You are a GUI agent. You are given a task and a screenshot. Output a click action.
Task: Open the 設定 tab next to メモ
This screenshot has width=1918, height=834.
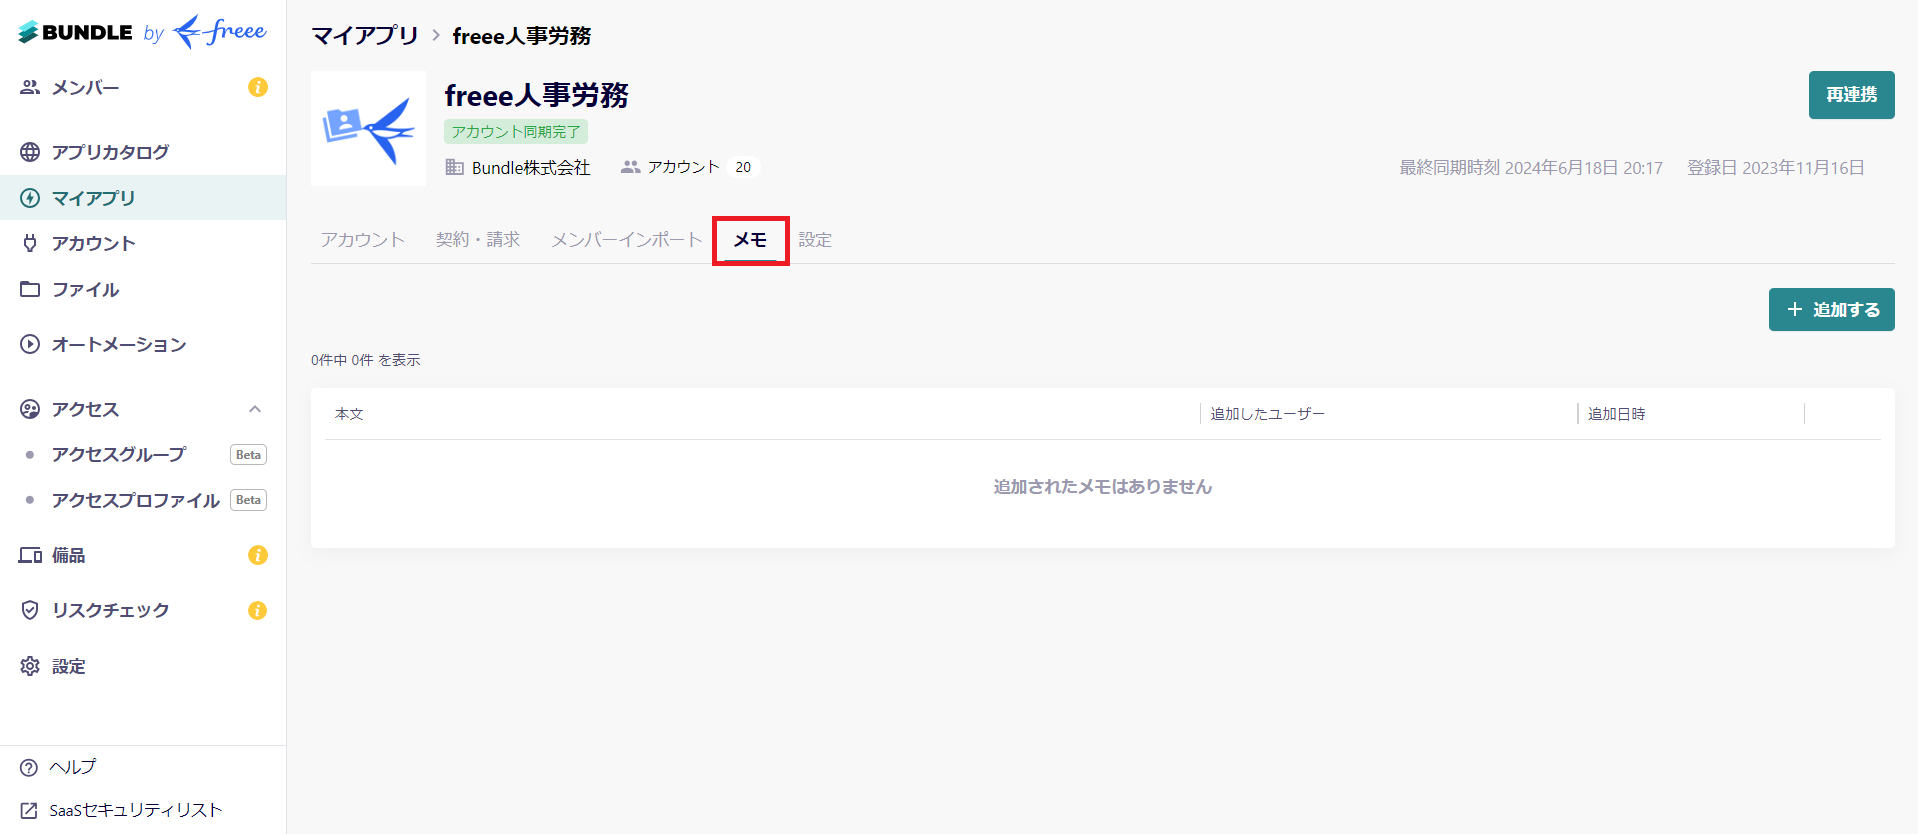[x=815, y=240]
